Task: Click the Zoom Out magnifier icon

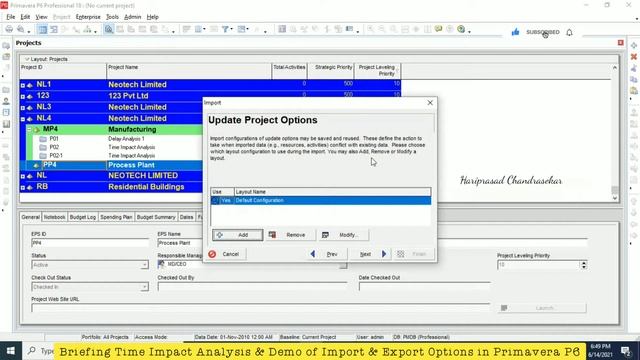Action: click(382, 29)
